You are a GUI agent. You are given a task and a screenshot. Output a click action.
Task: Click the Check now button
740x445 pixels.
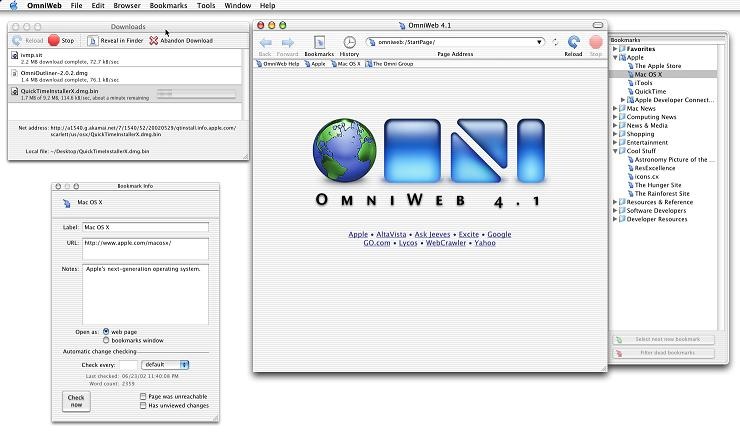pyautogui.click(x=76, y=401)
